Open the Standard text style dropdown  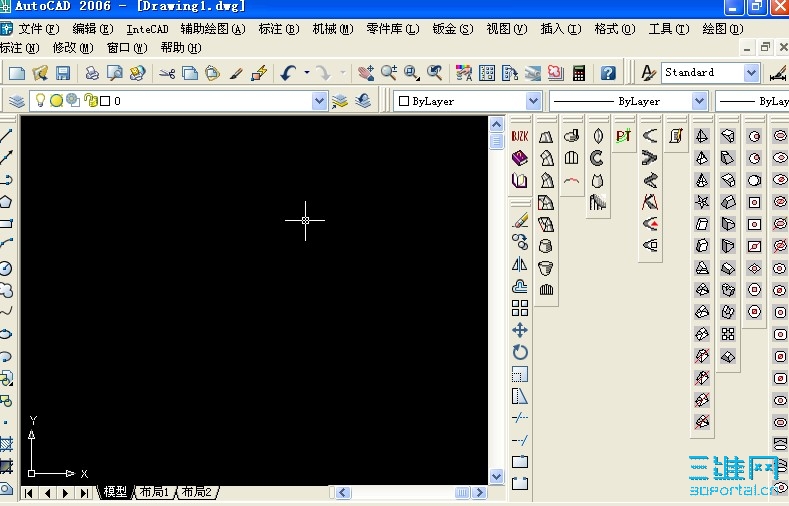pyautogui.click(x=751, y=72)
